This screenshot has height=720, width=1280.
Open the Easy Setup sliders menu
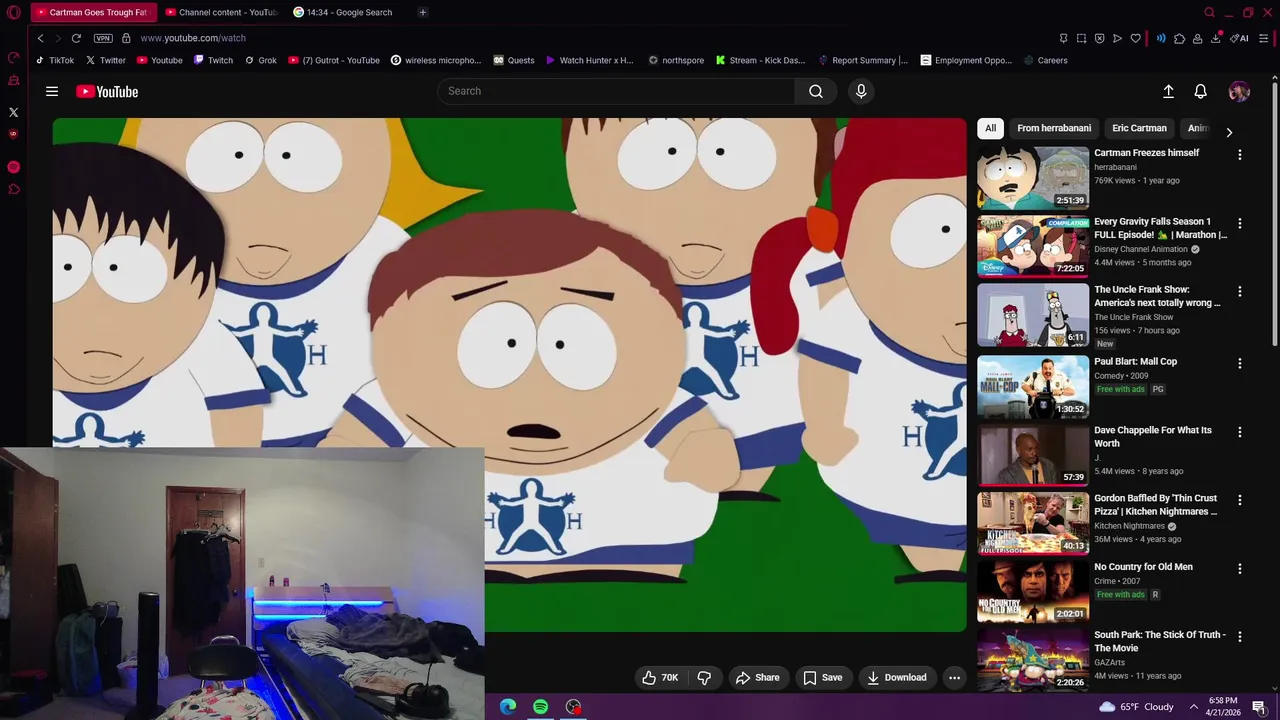pos(1264,38)
